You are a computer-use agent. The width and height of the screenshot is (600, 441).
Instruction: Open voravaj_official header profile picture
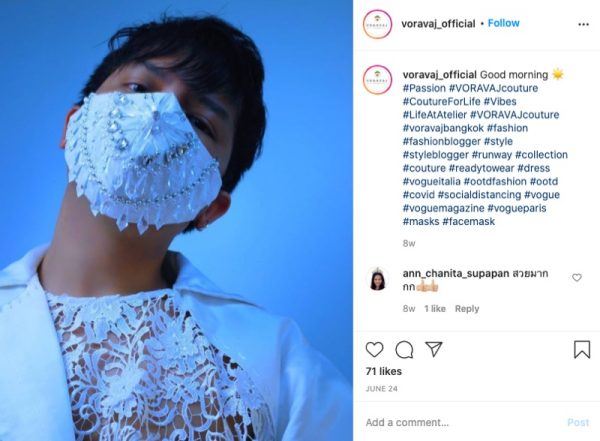point(377,24)
